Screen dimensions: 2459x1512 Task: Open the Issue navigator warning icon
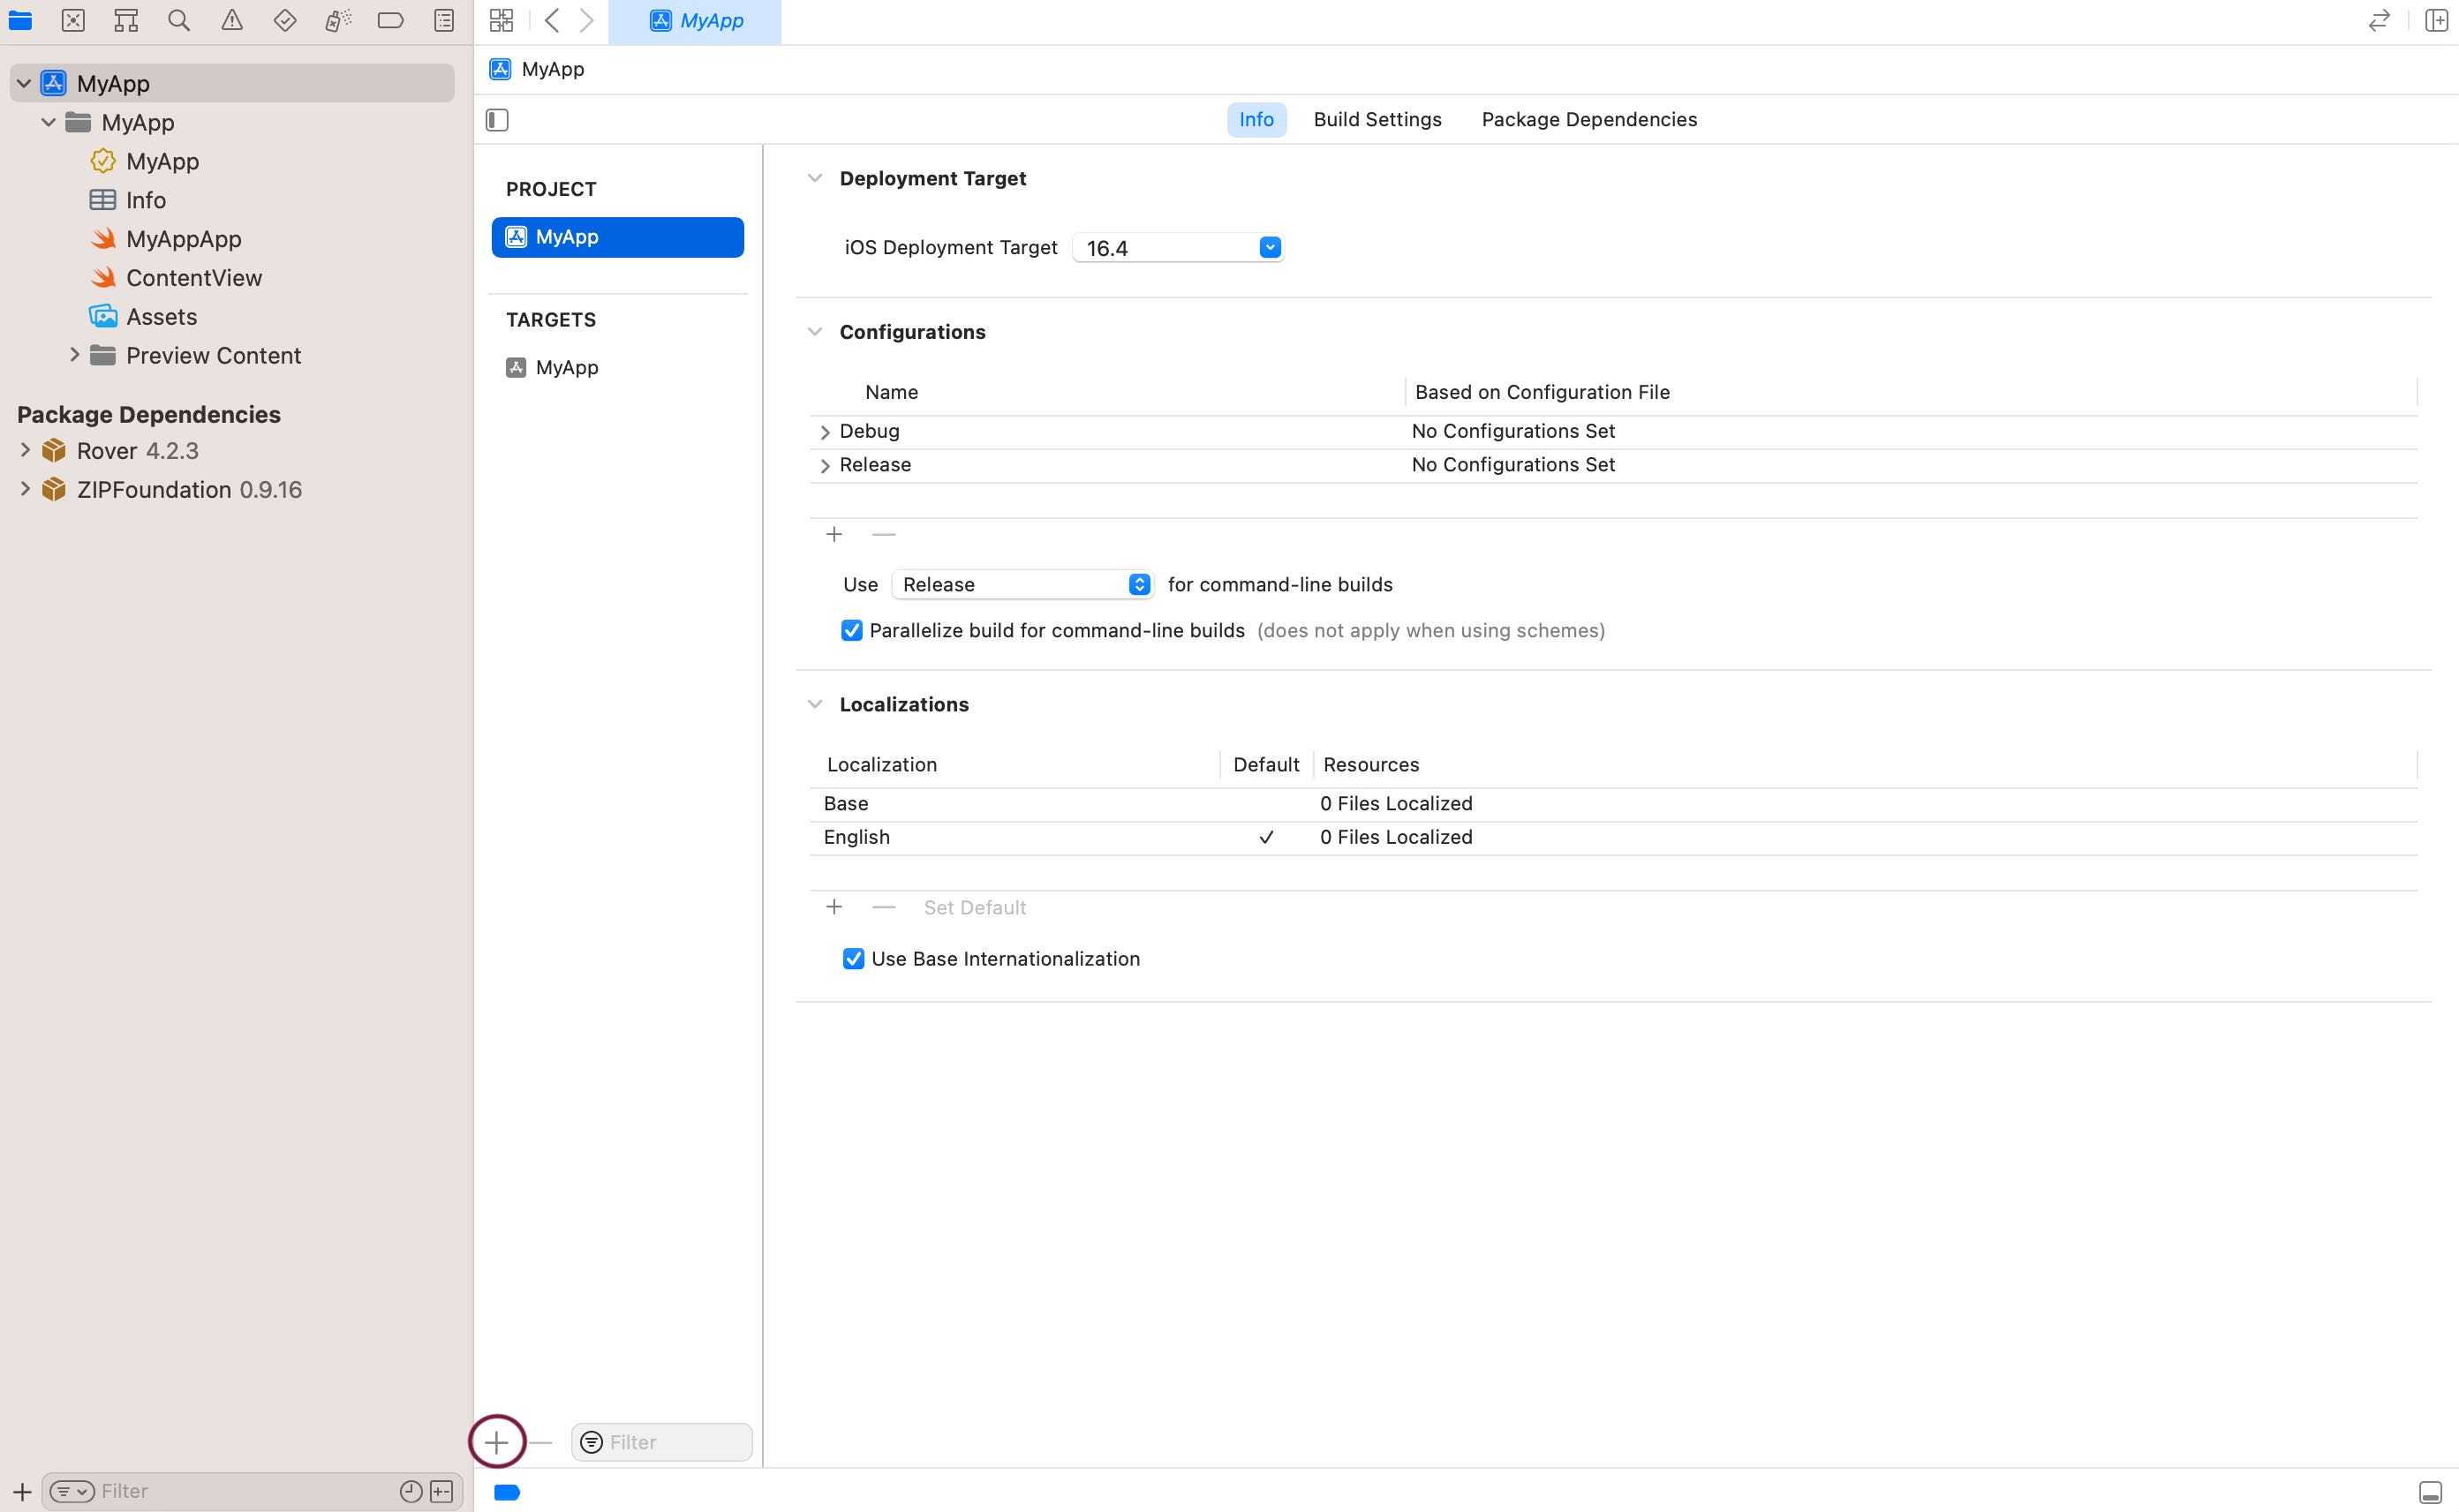(x=232, y=20)
